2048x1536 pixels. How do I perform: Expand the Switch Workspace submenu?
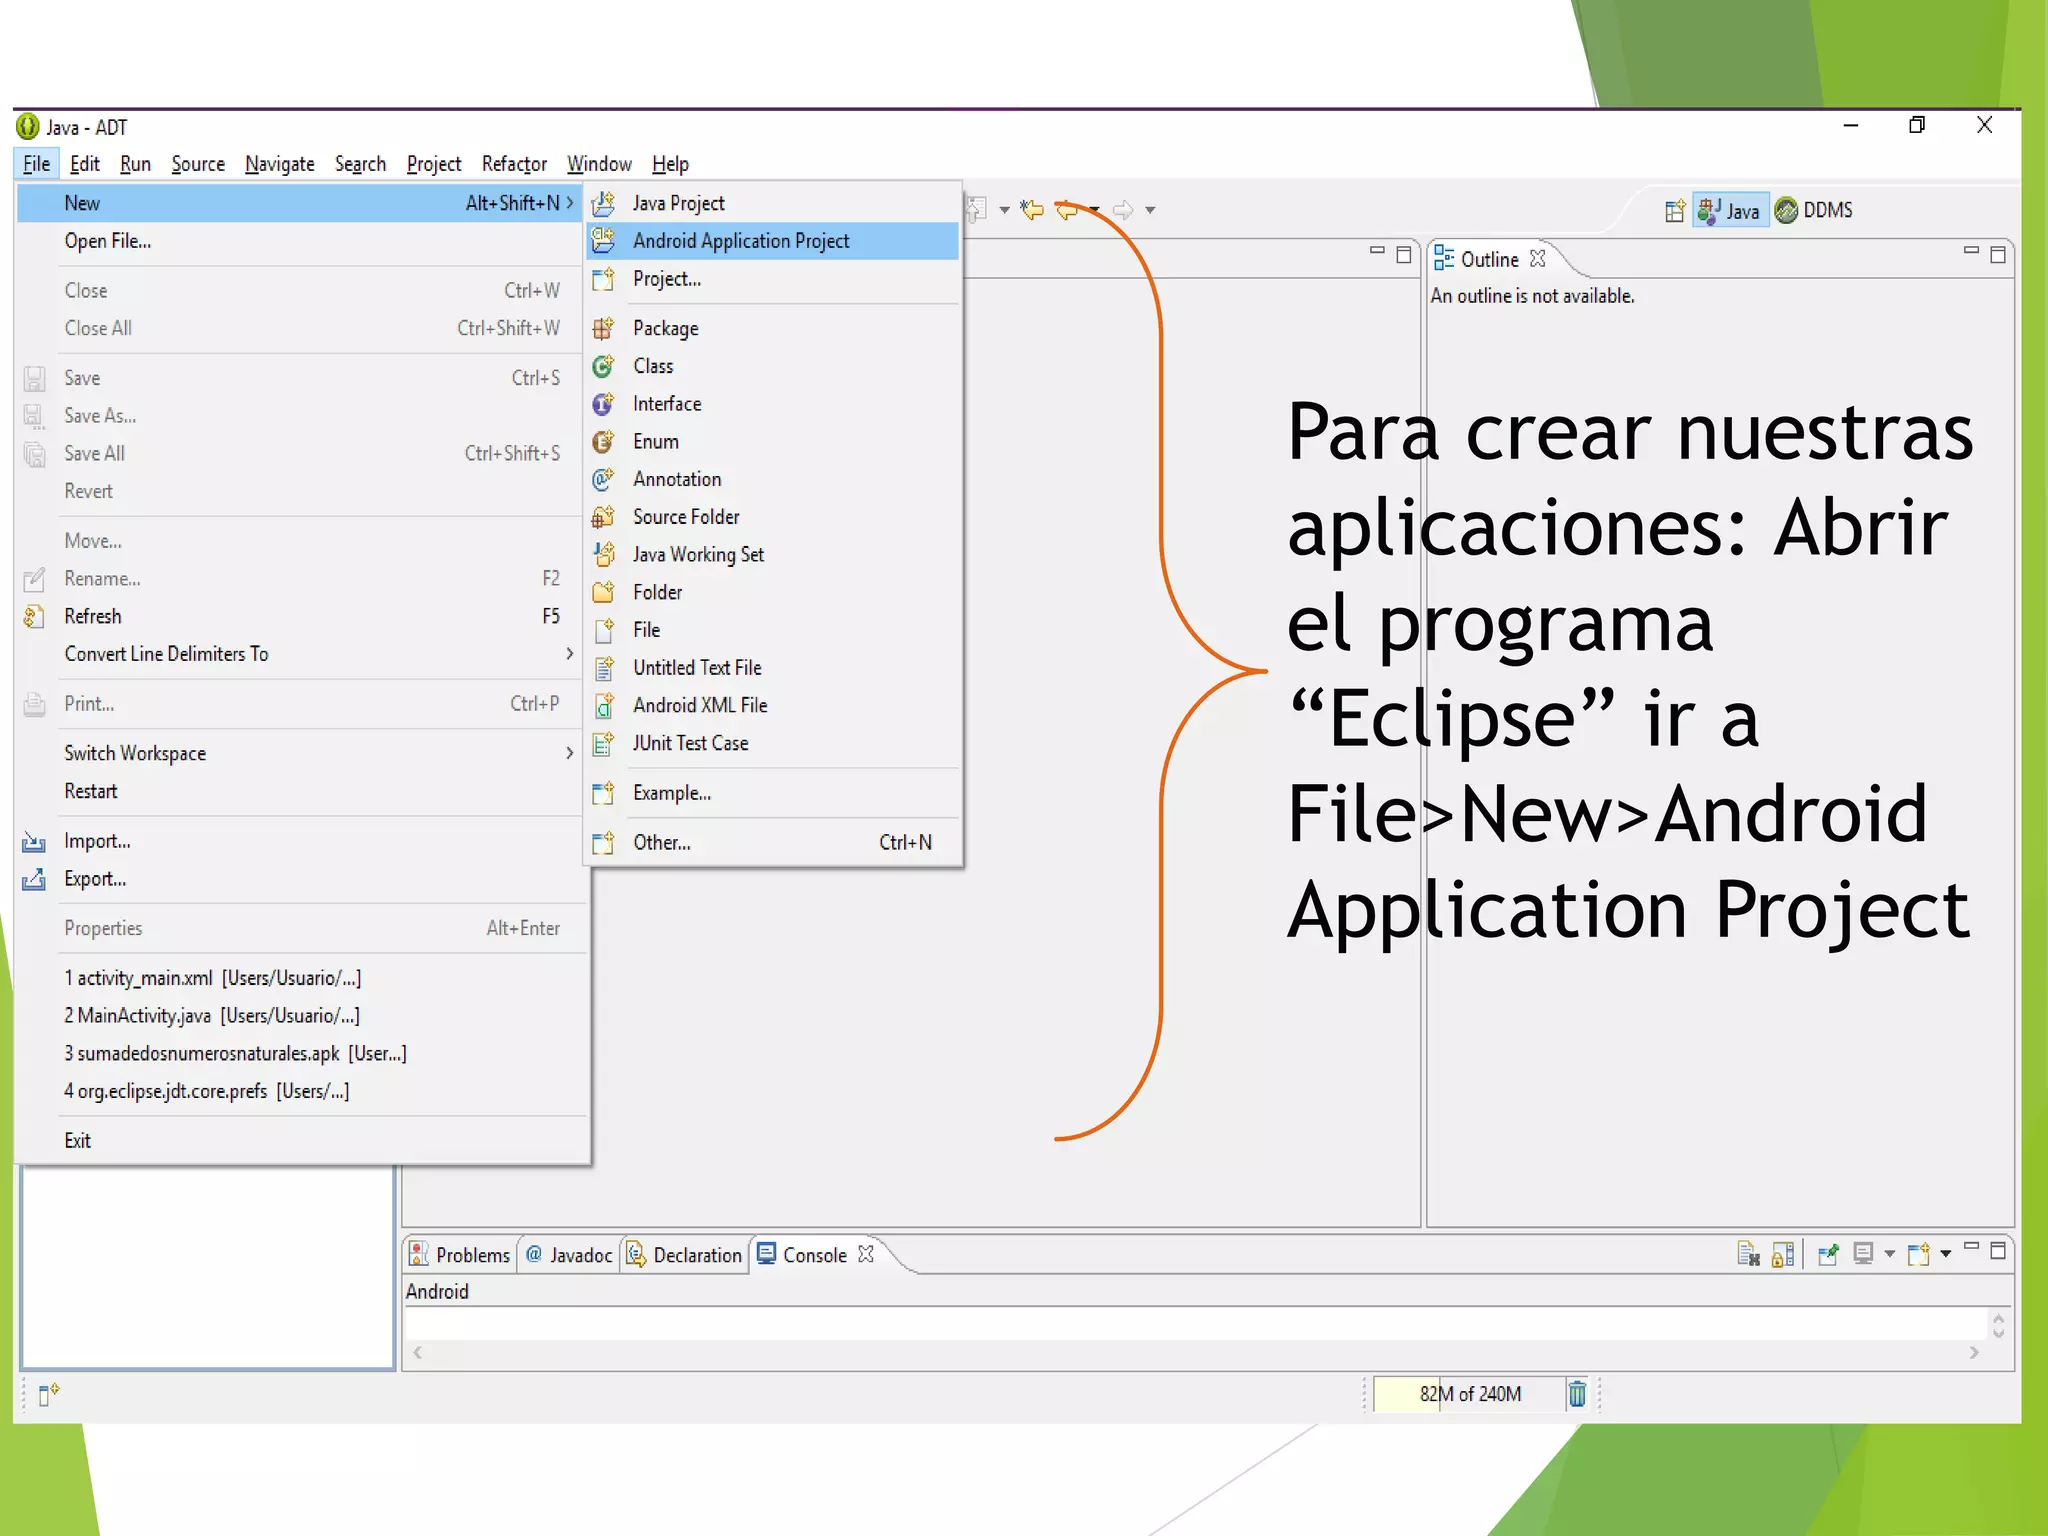point(570,753)
